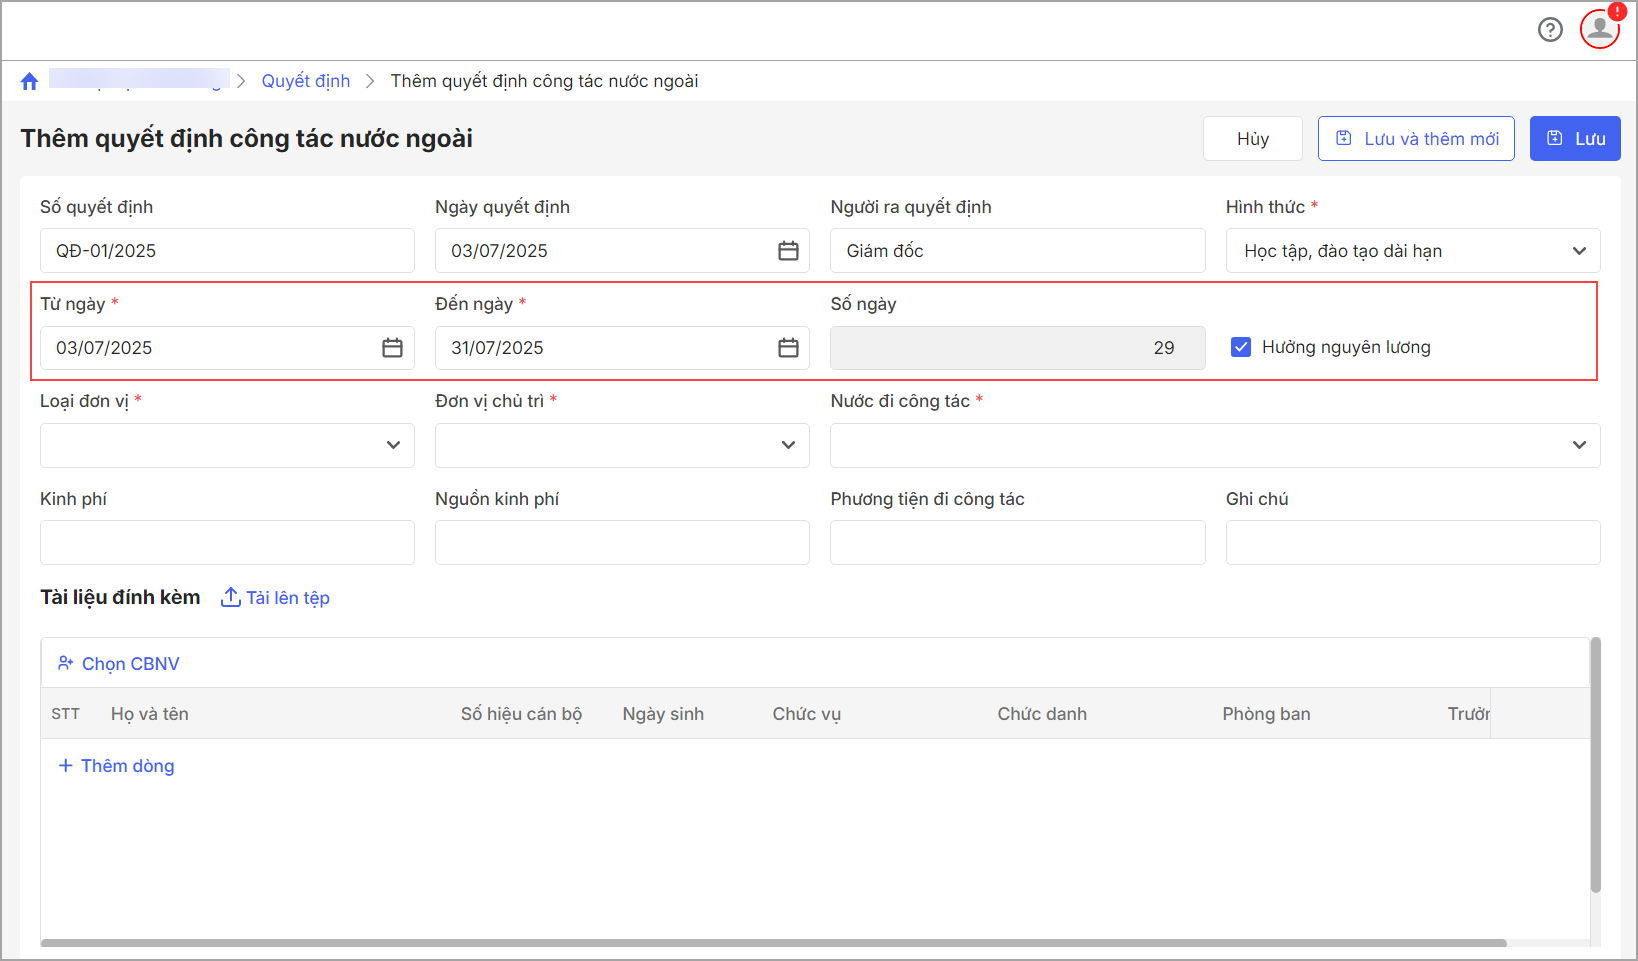The image size is (1638, 961).
Task: Open calendar picker for Từ ngày
Action: point(392,348)
